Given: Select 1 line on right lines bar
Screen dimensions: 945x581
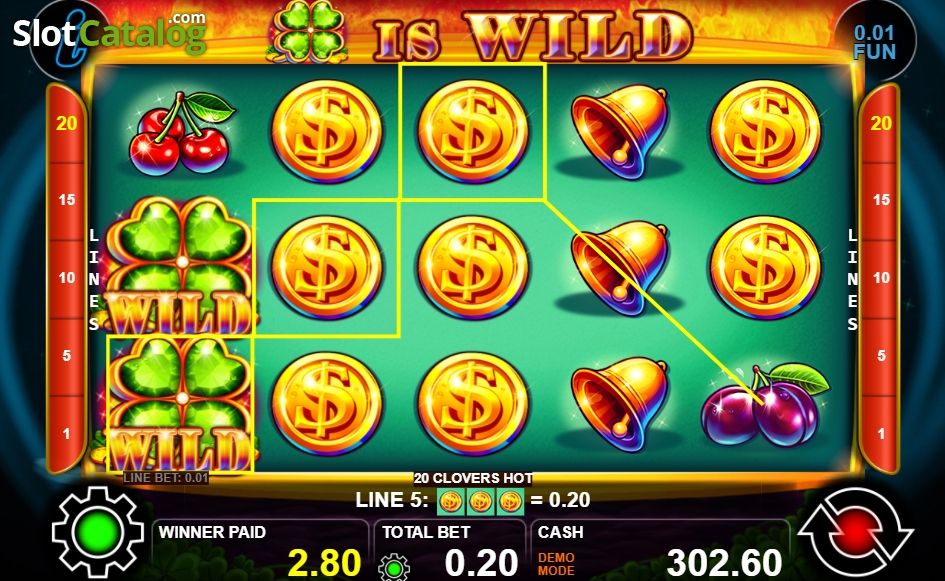Looking at the screenshot, I should click(881, 433).
